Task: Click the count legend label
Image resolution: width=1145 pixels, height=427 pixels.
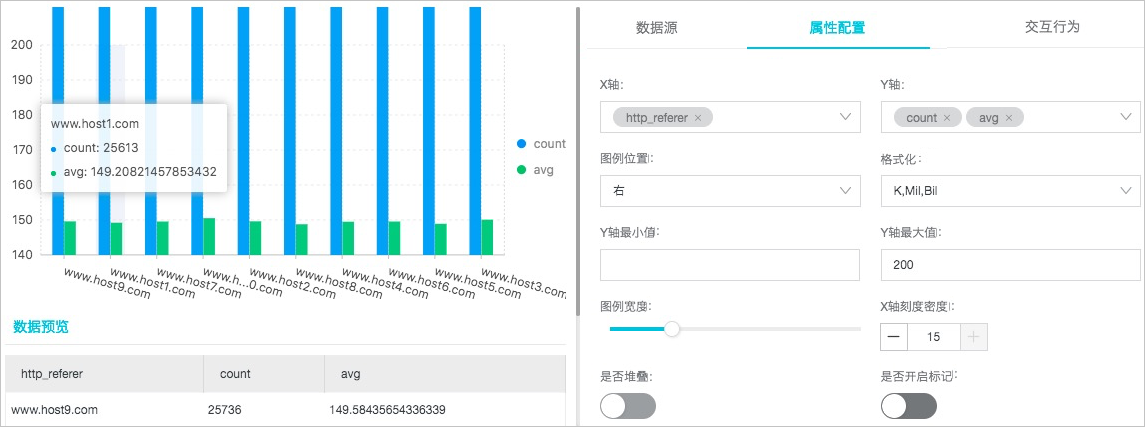Action: pos(549,144)
